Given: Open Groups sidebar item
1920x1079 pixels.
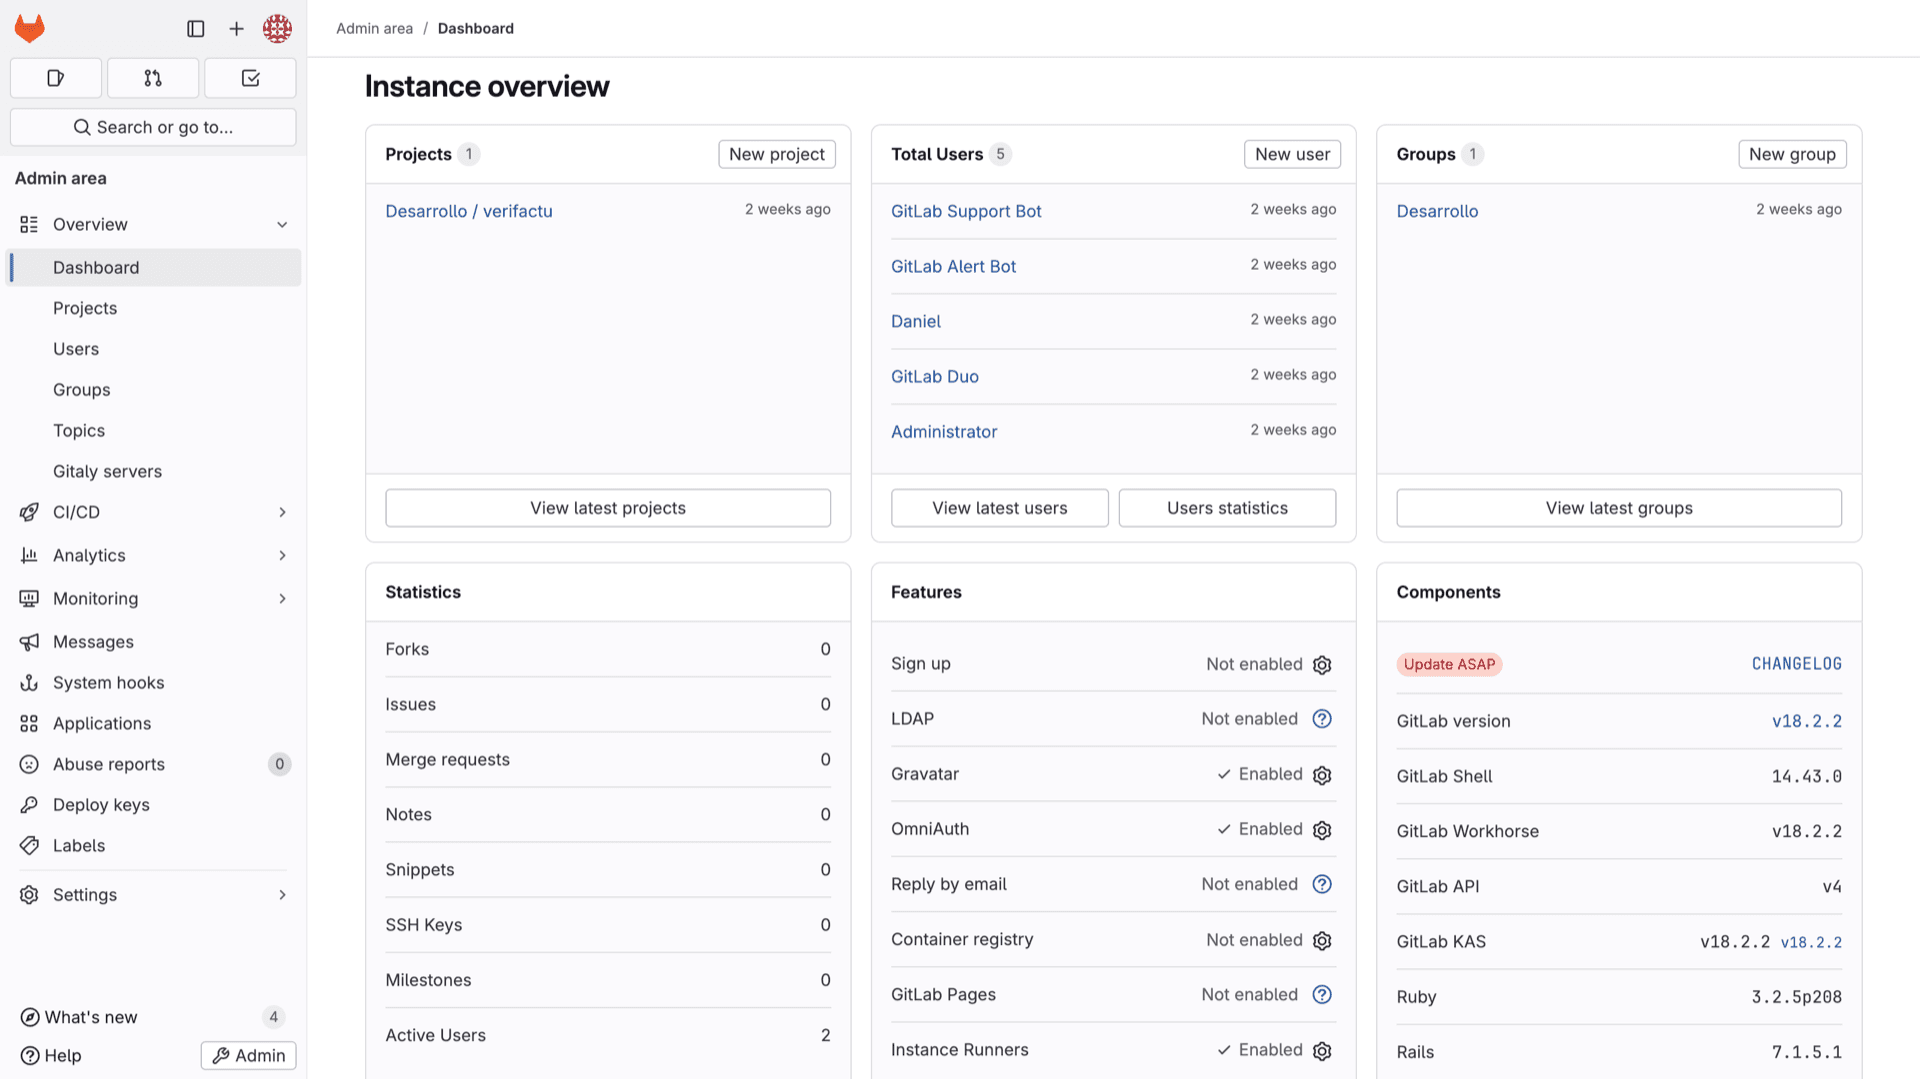Looking at the screenshot, I should pos(153,390).
